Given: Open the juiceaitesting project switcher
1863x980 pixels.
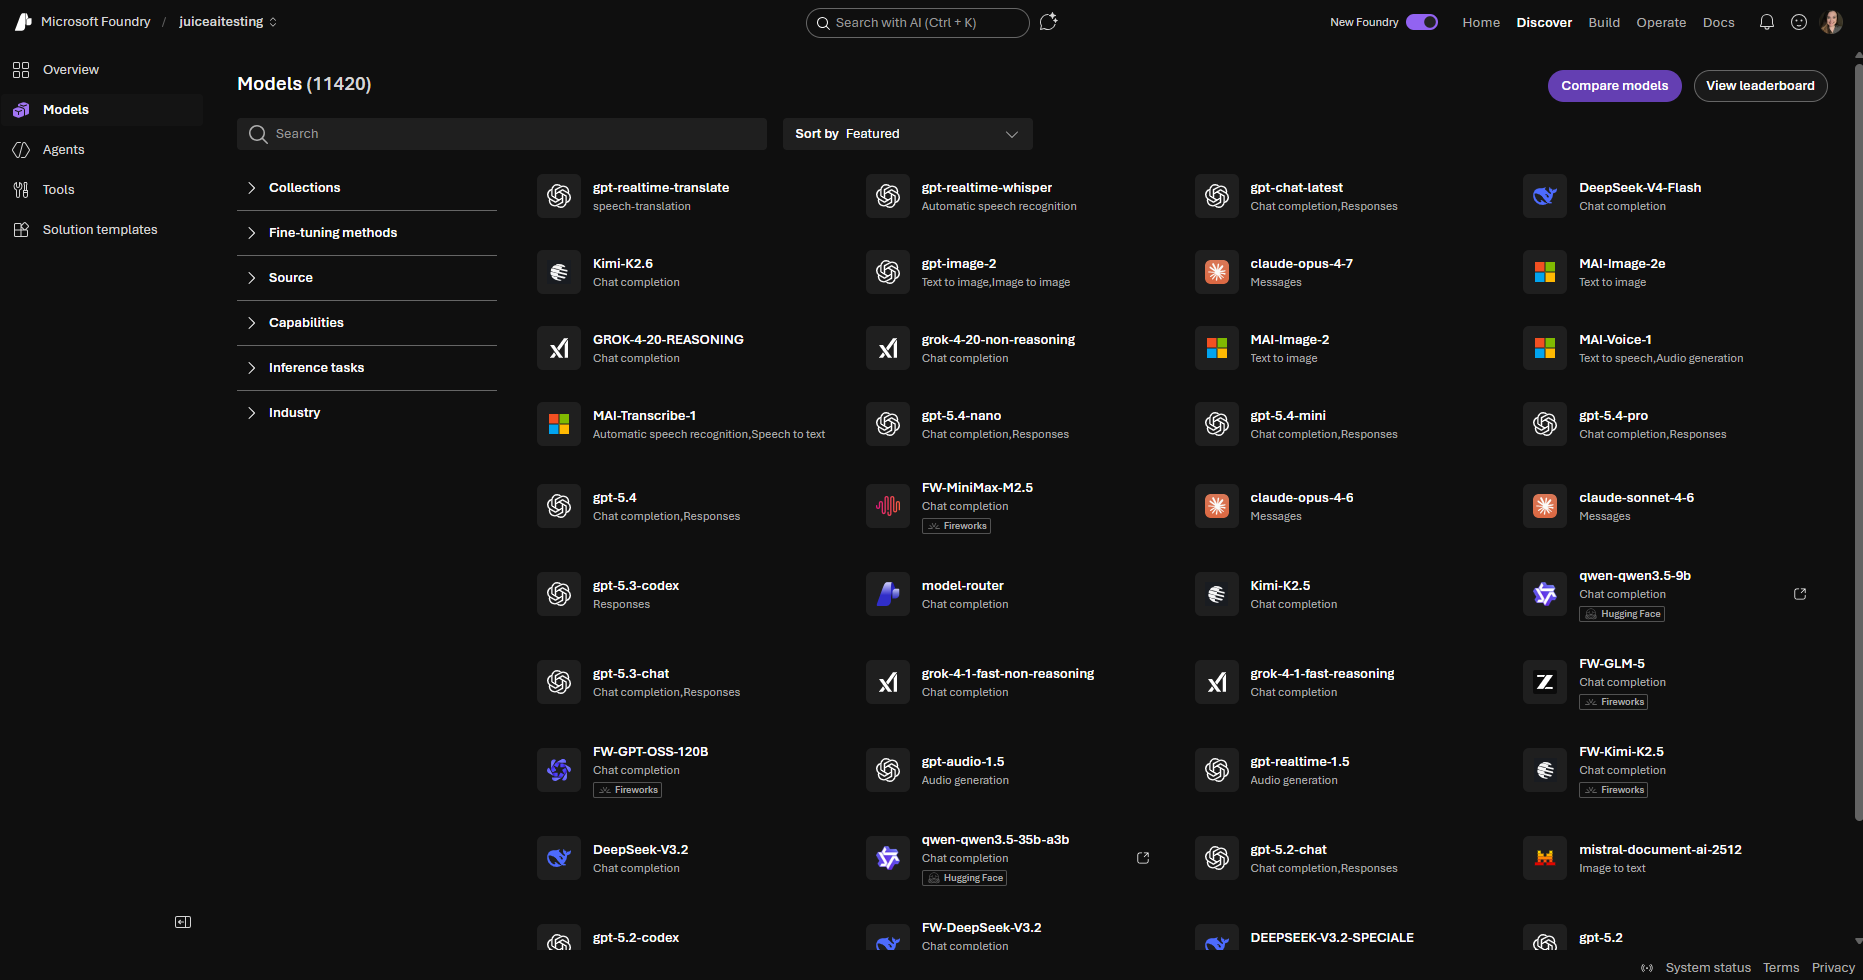Looking at the screenshot, I should 228,22.
